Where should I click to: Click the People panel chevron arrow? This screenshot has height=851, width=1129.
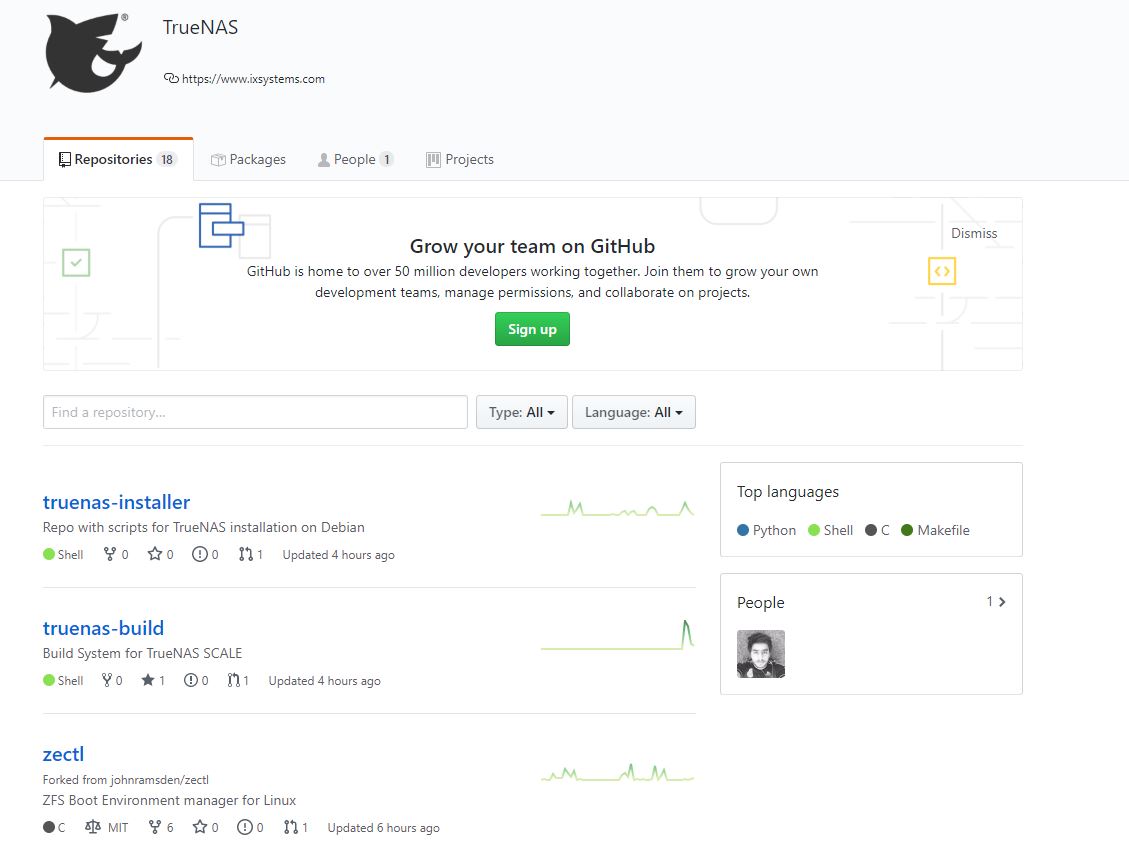tap(1002, 601)
